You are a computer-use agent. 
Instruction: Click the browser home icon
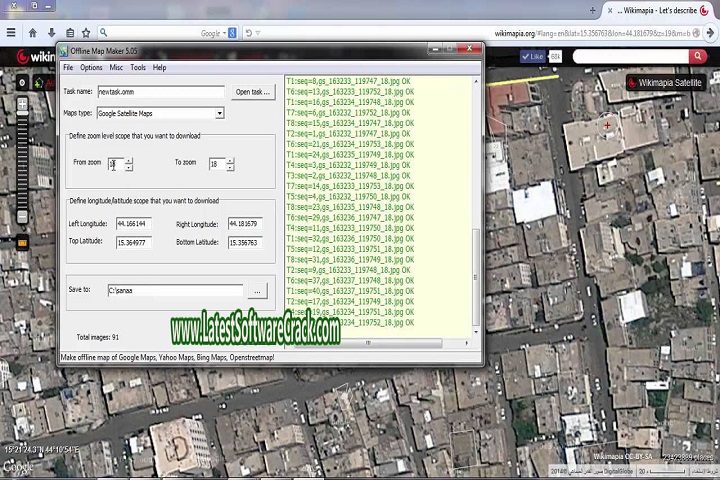[32, 33]
